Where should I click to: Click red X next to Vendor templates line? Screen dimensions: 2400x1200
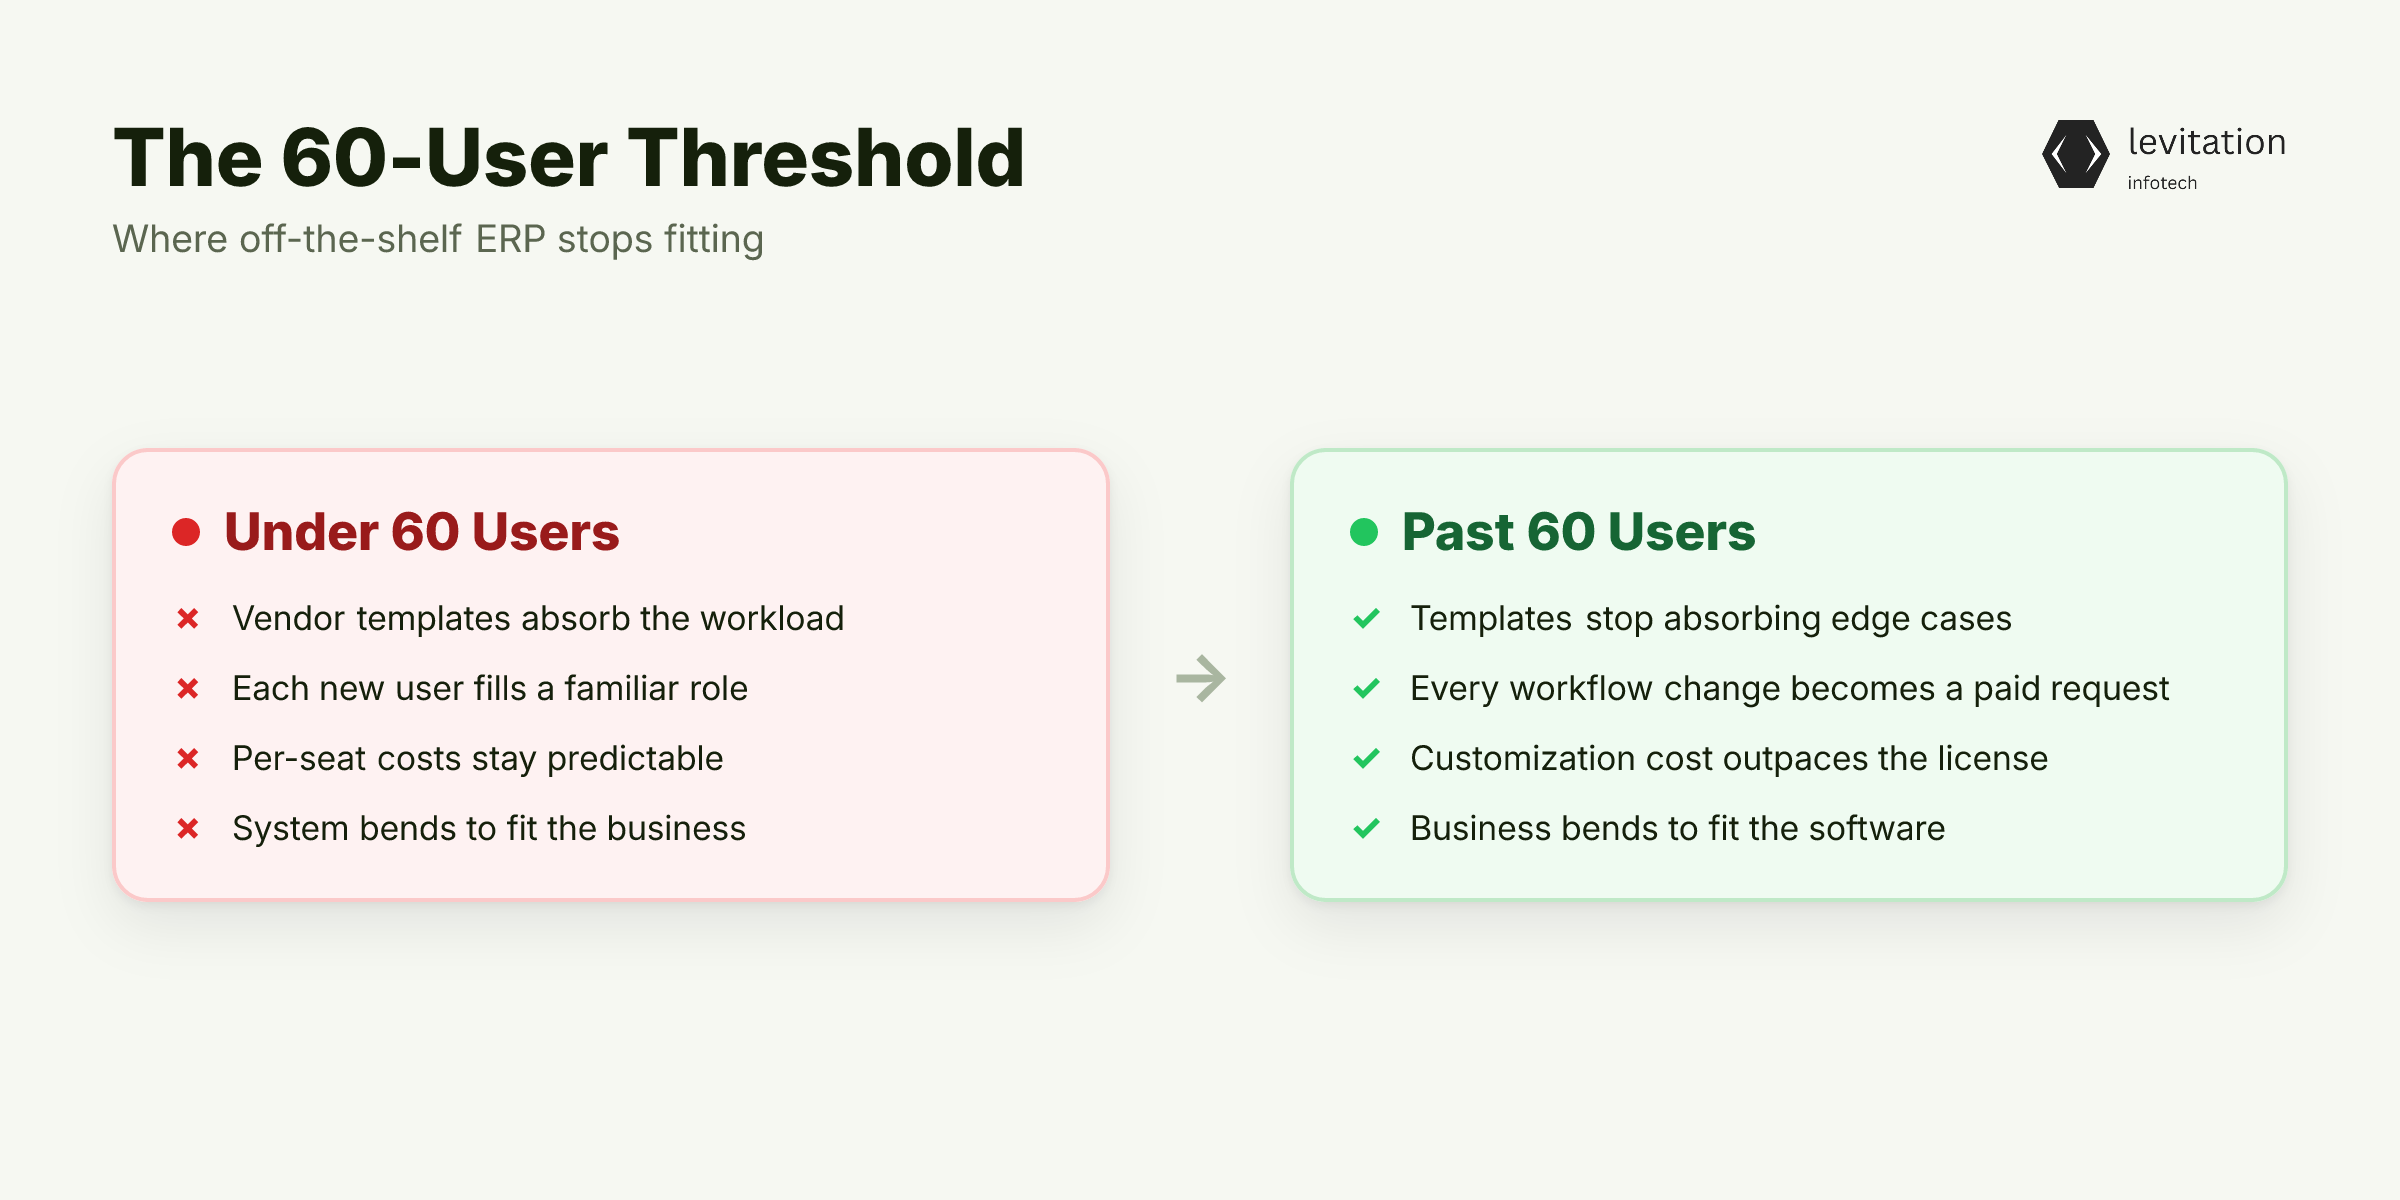[x=187, y=619]
